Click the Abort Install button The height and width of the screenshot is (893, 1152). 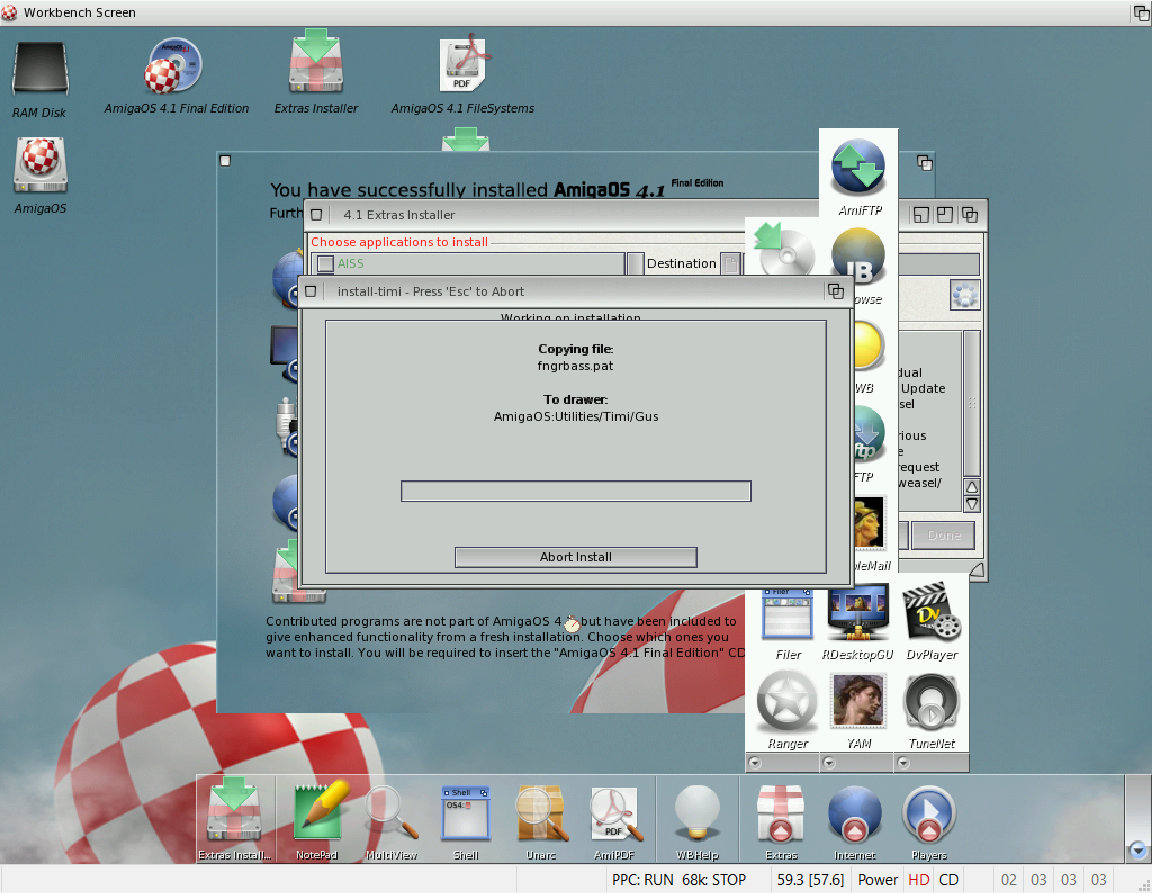tap(576, 557)
